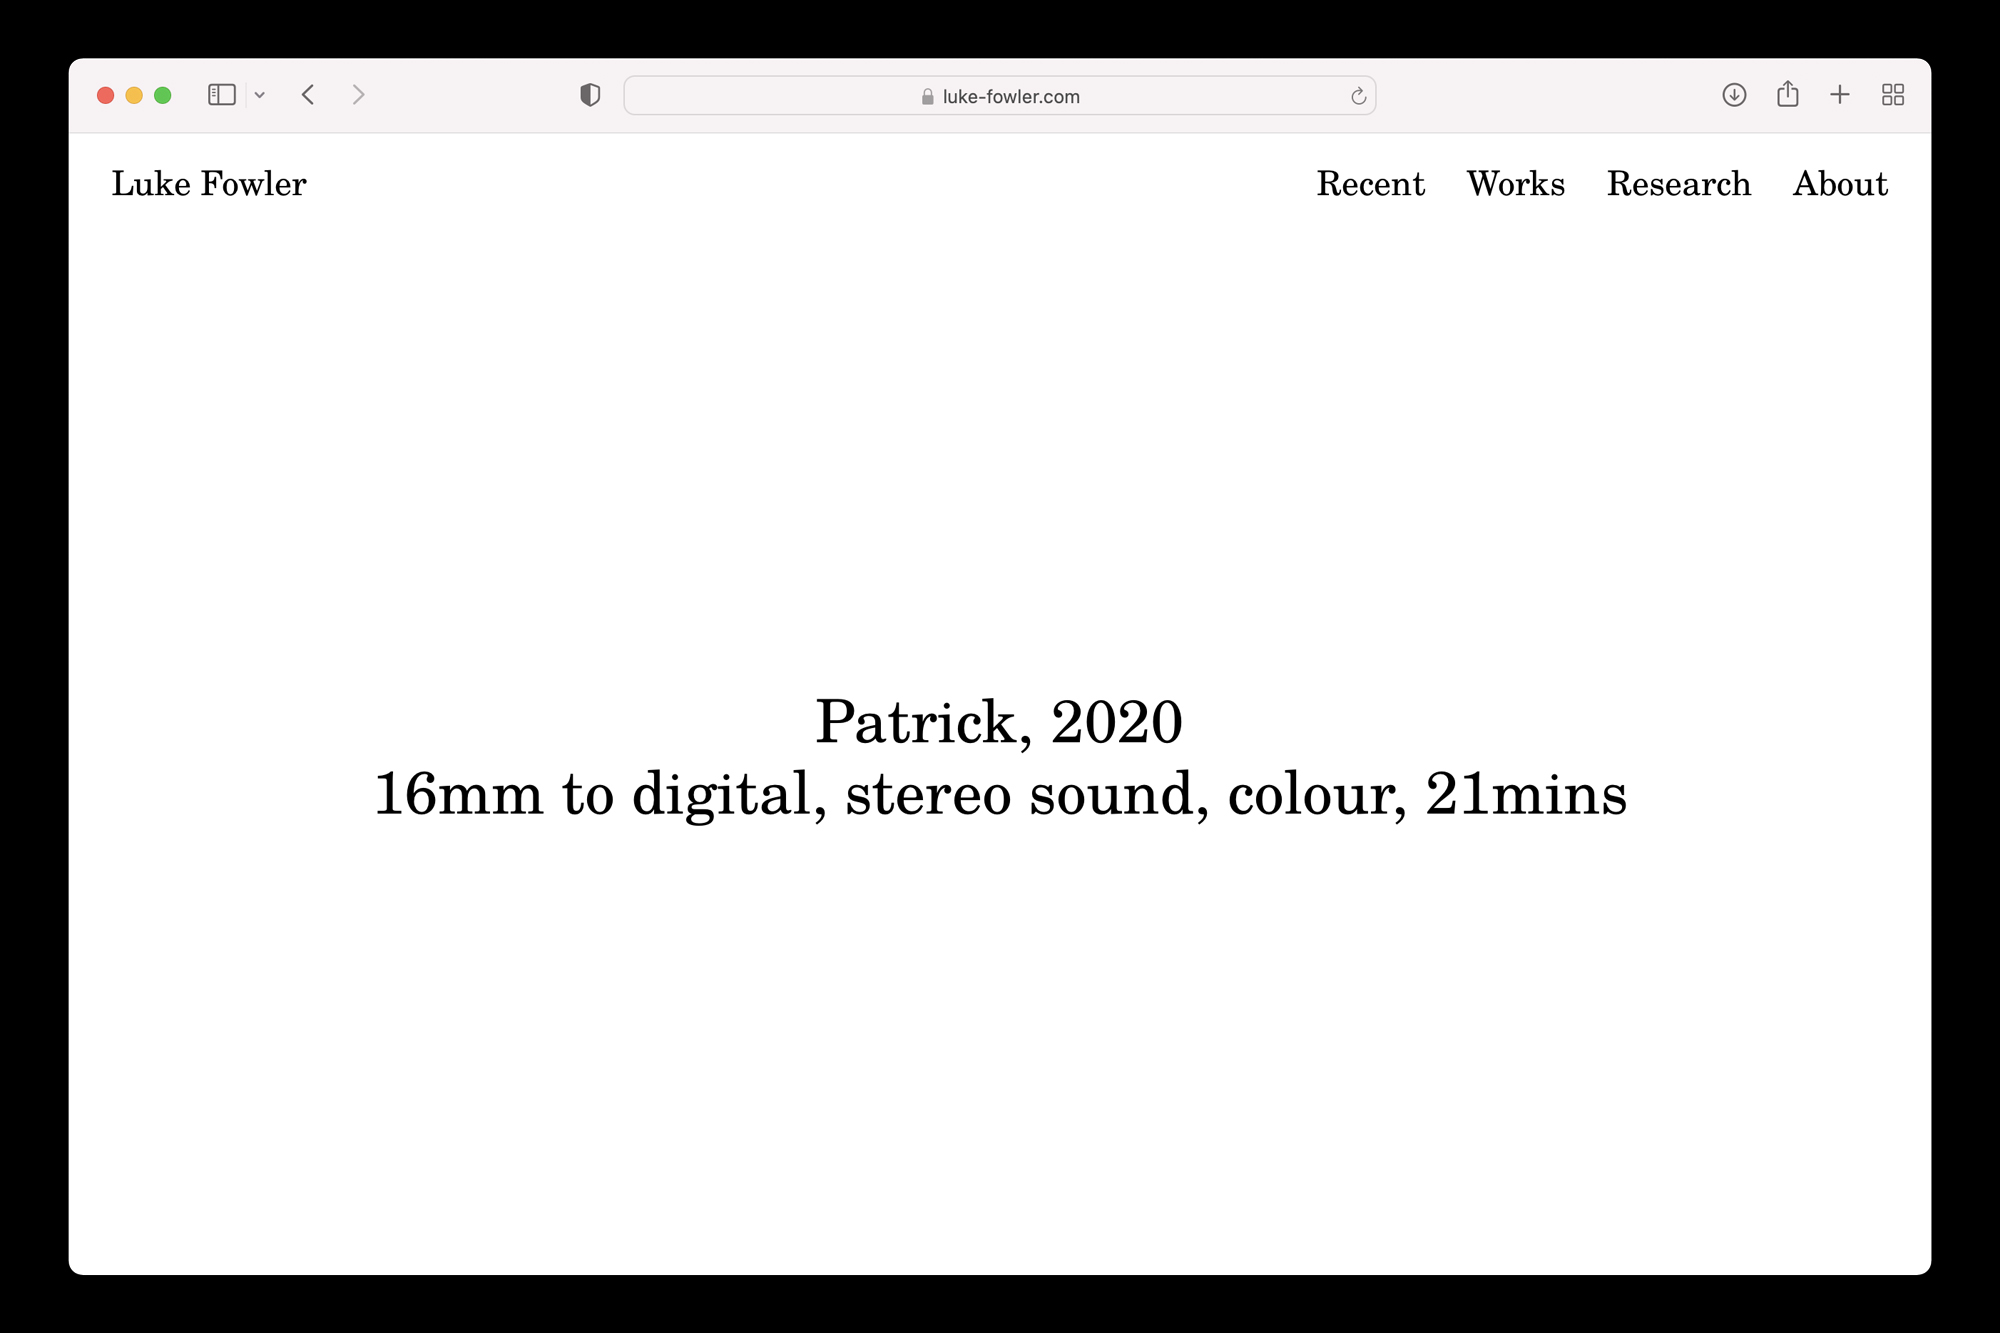Go back to the previous page
The width and height of the screenshot is (2000, 1333).
[x=308, y=95]
